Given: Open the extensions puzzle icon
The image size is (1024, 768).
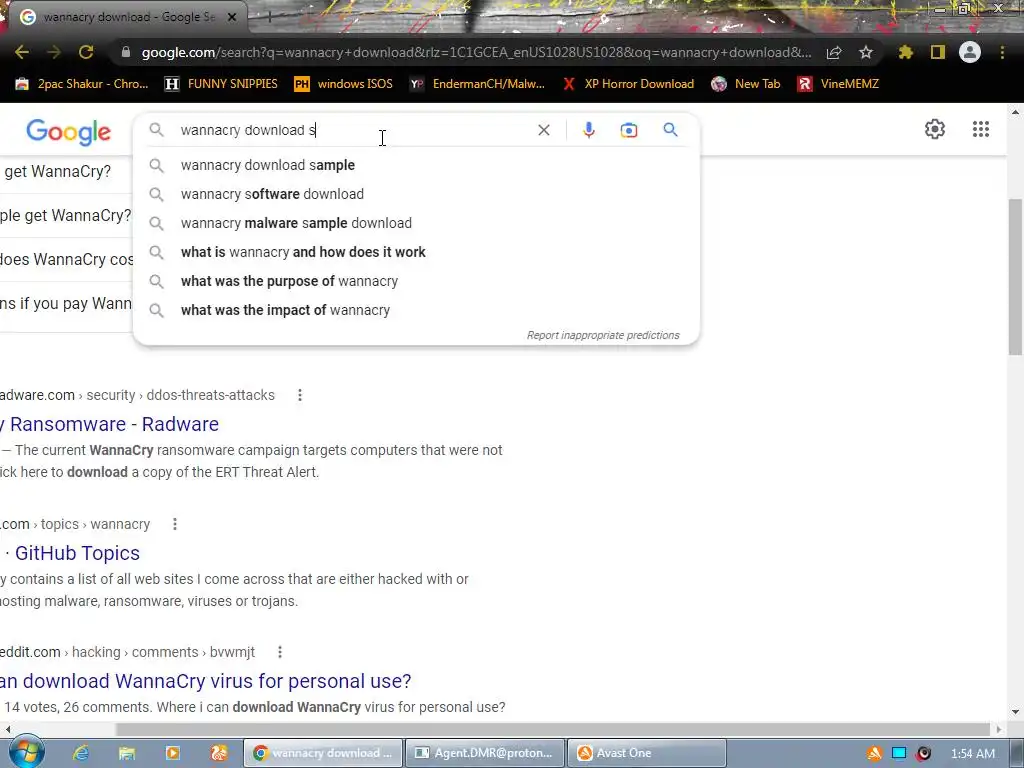Looking at the screenshot, I should click(x=906, y=52).
